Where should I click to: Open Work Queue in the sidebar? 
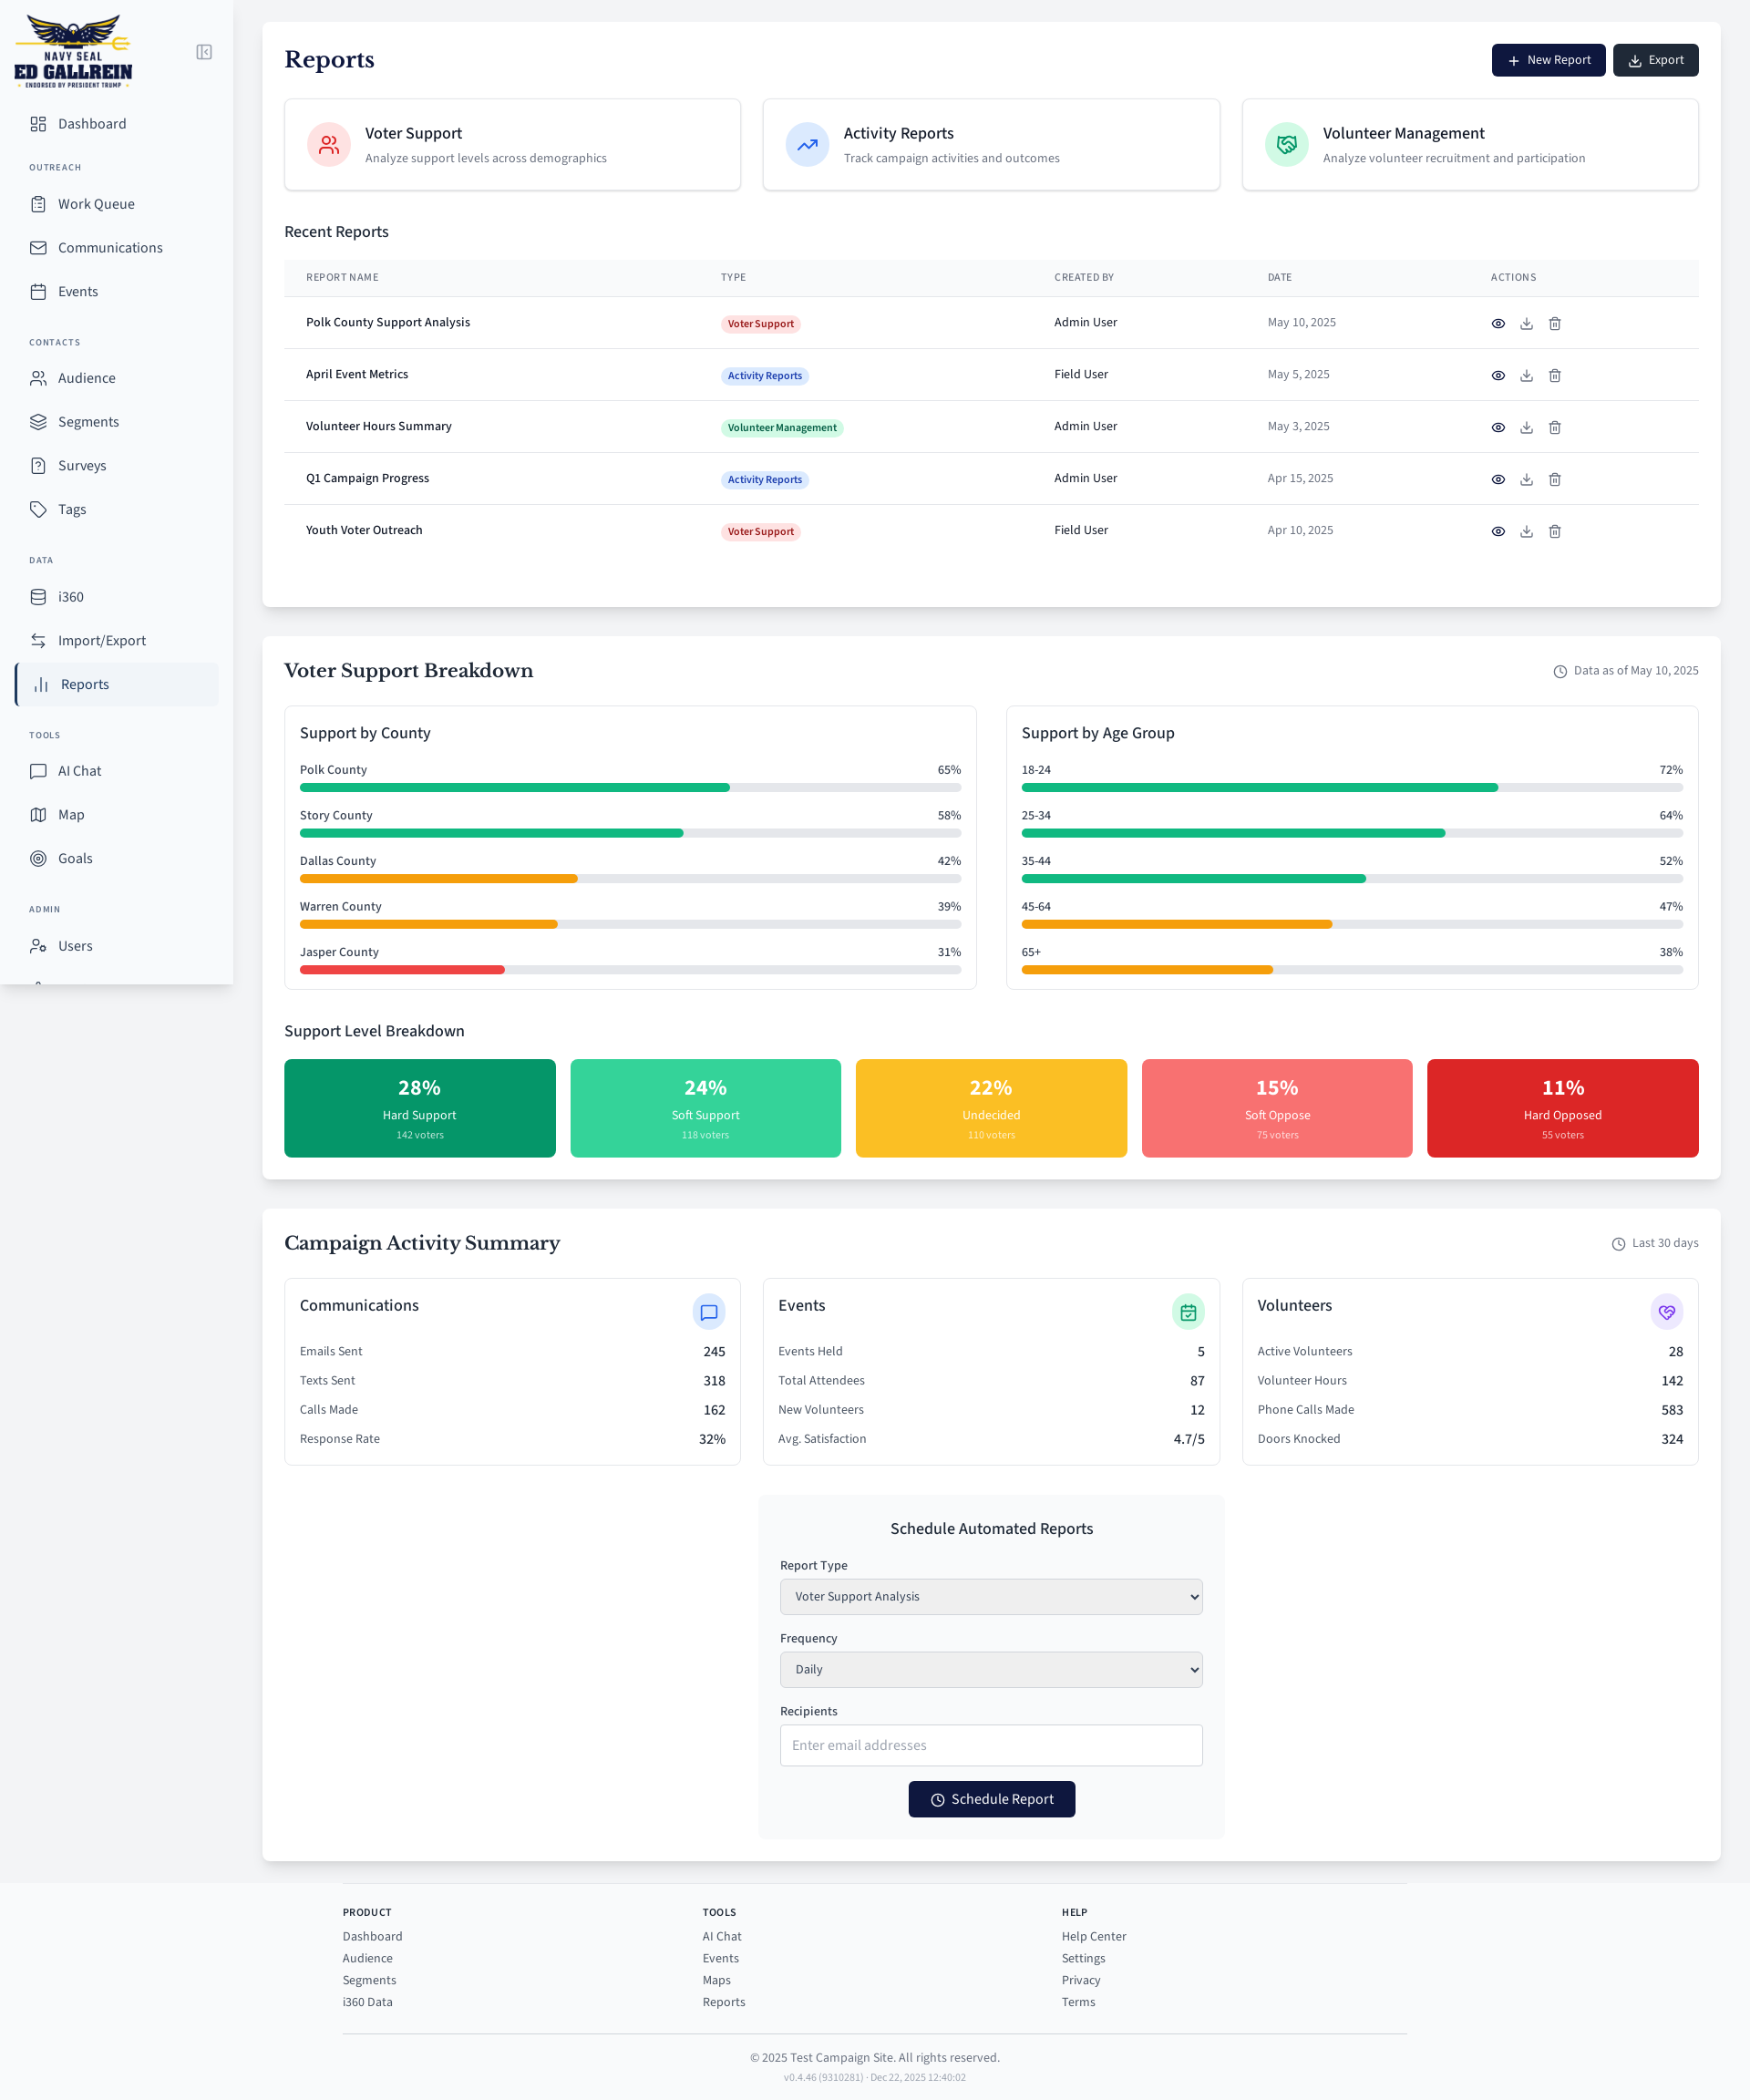(96, 204)
